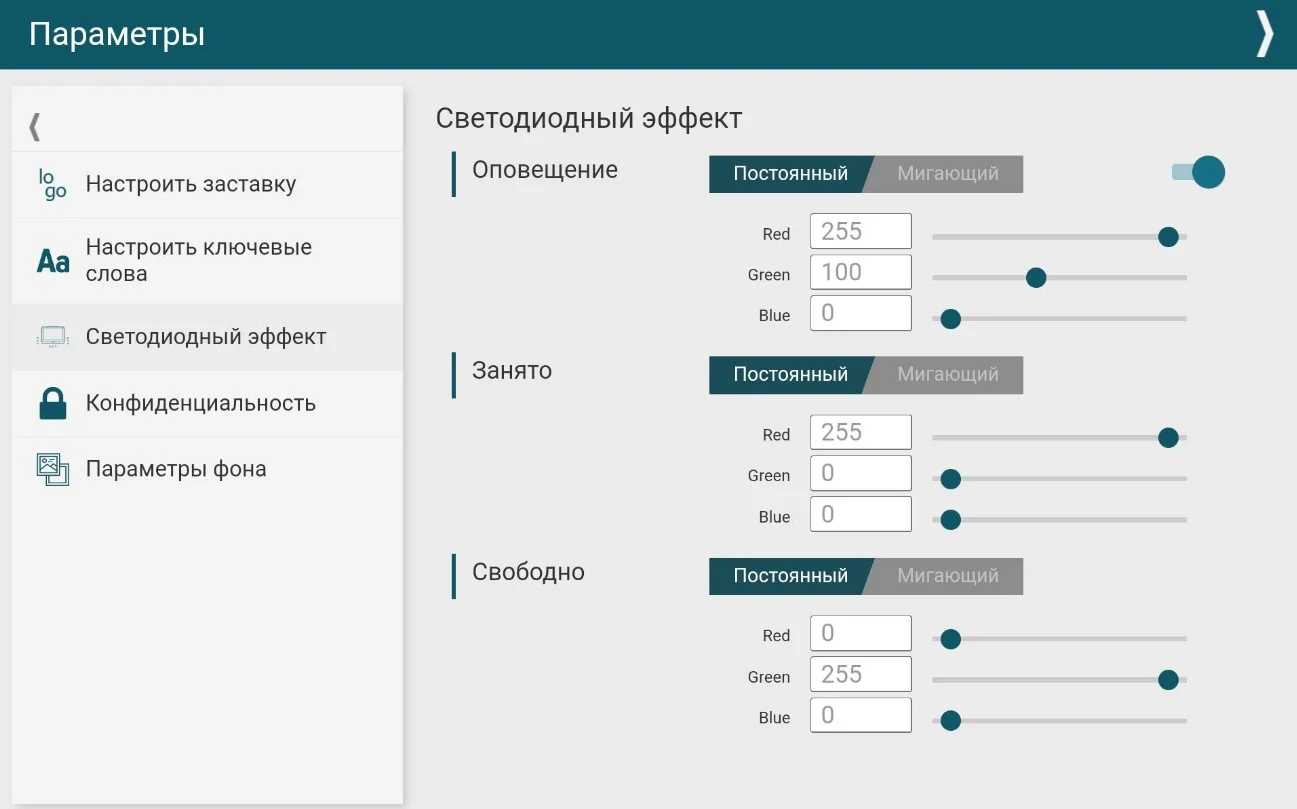Click the padlock Конфиденциальность icon
The image size is (1297, 809).
point(52,403)
